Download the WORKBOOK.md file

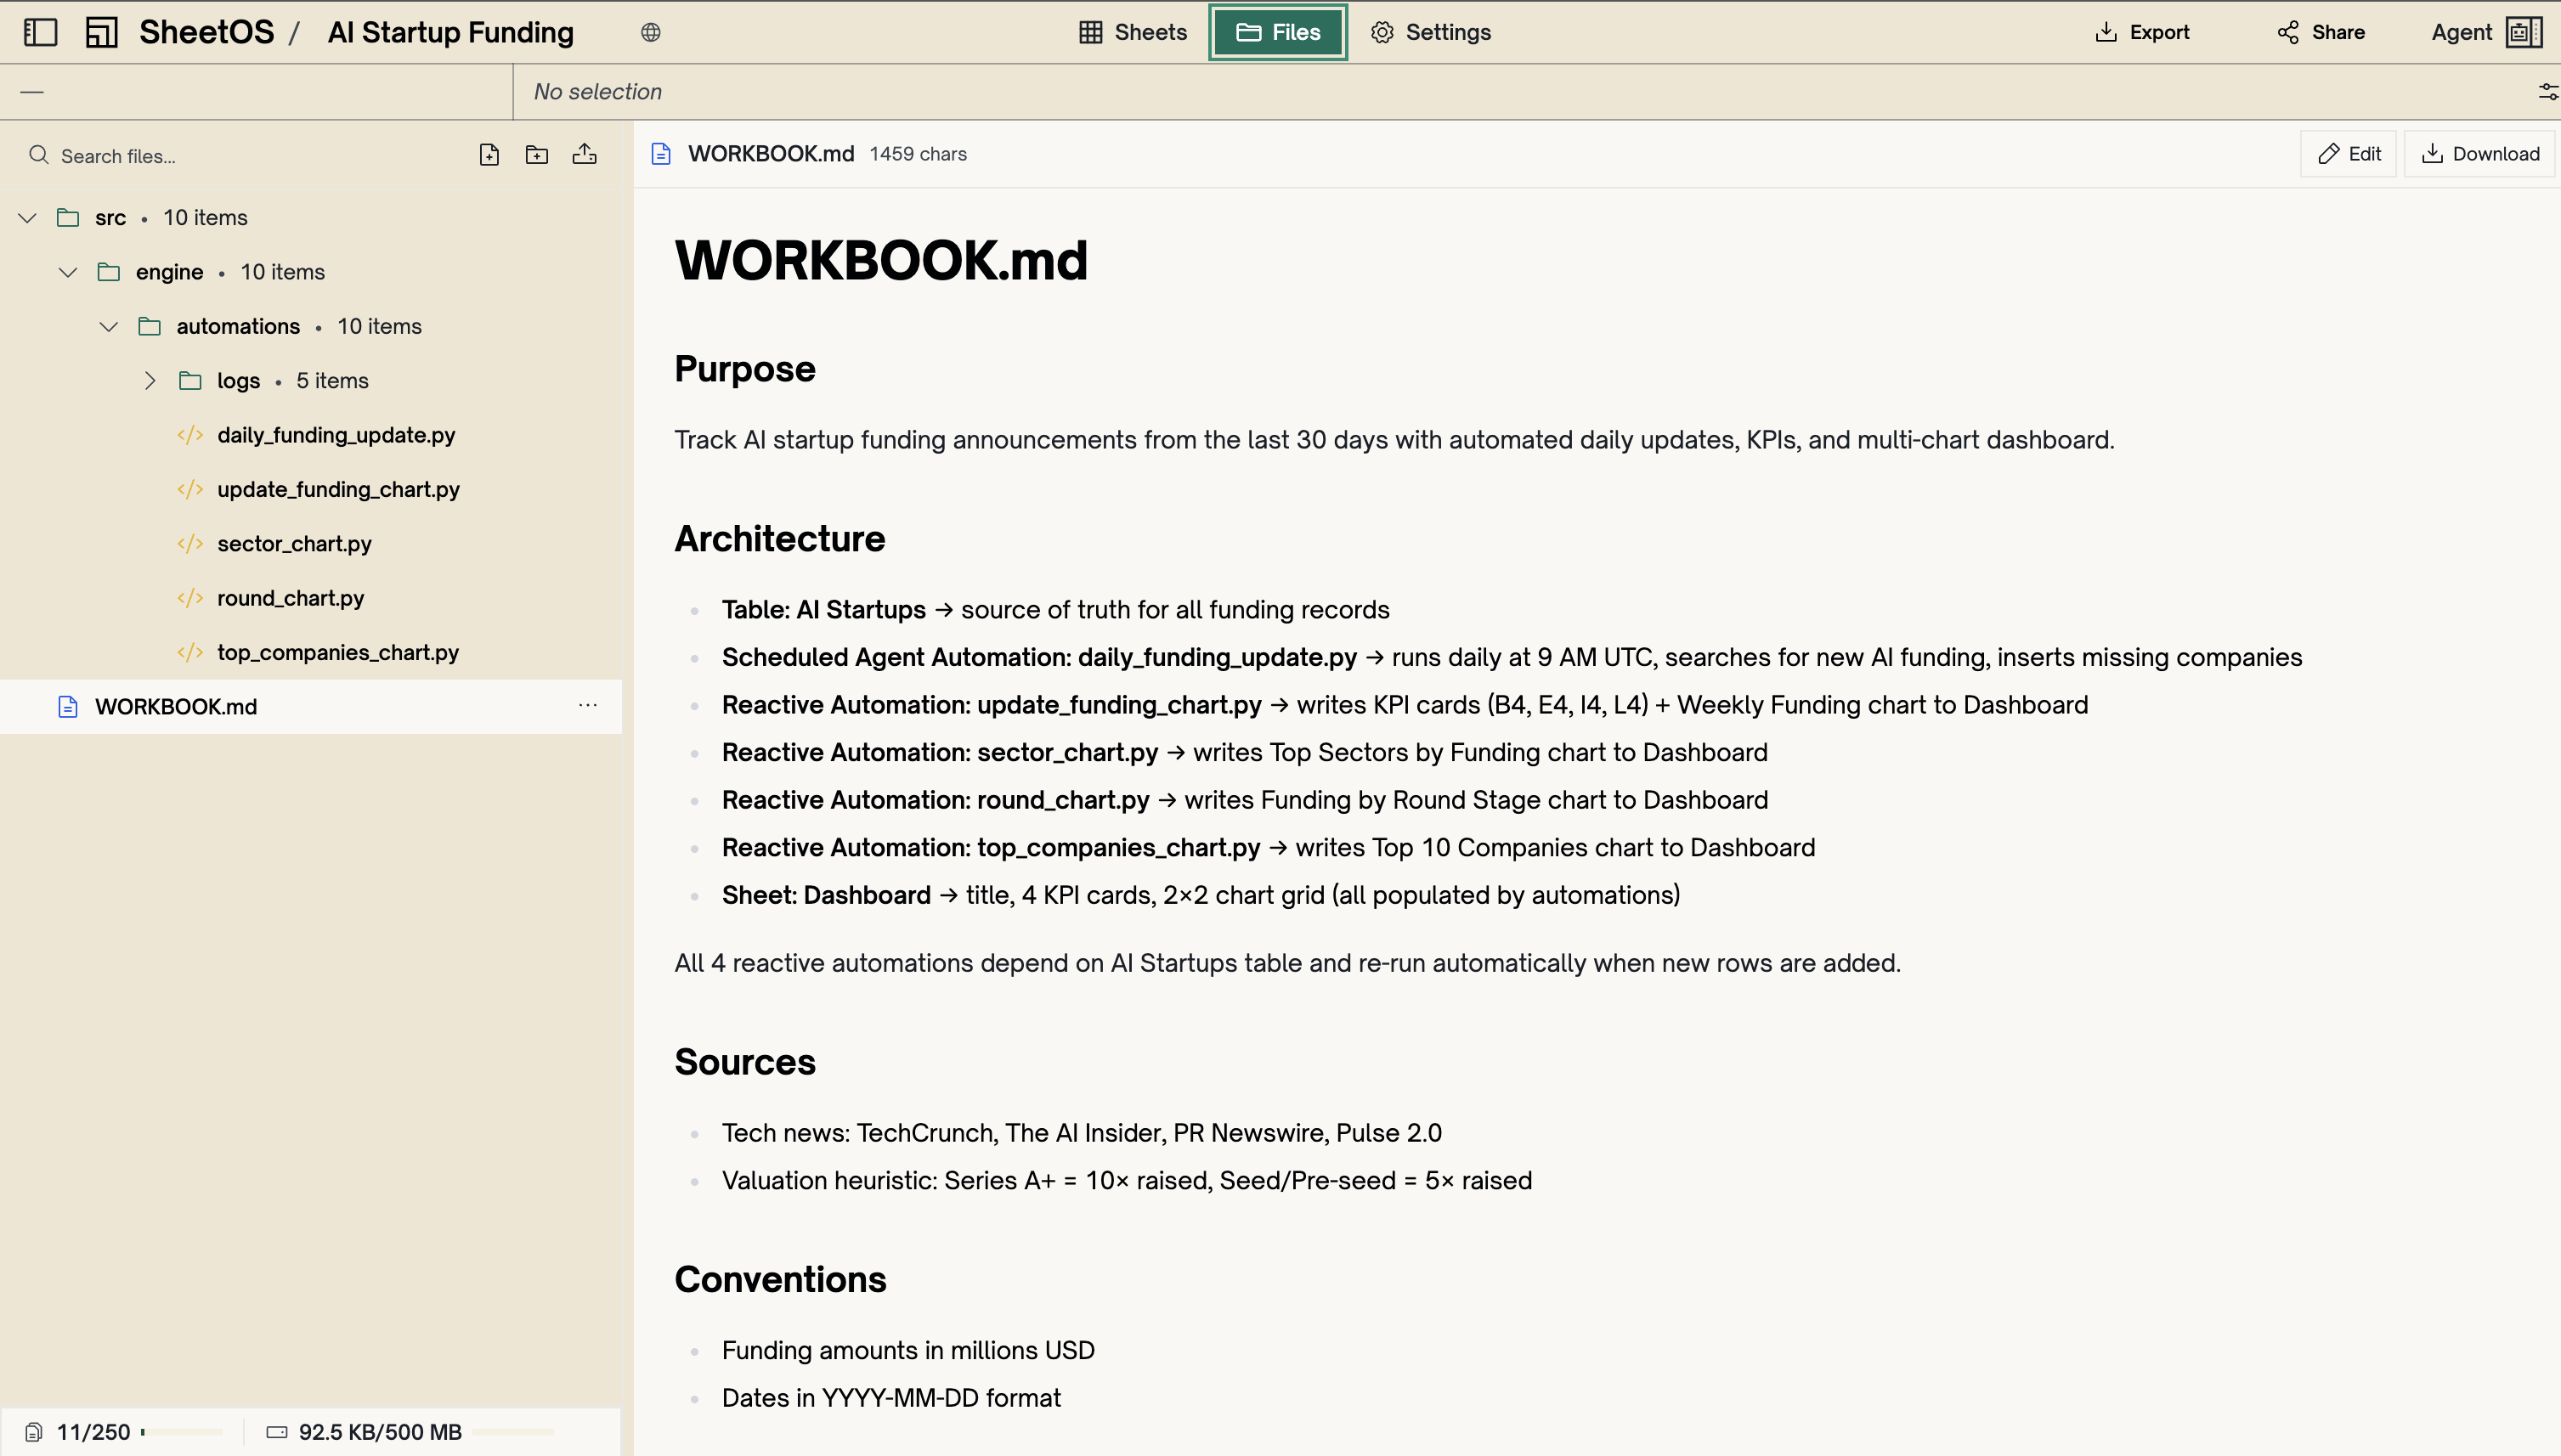[x=2481, y=153]
